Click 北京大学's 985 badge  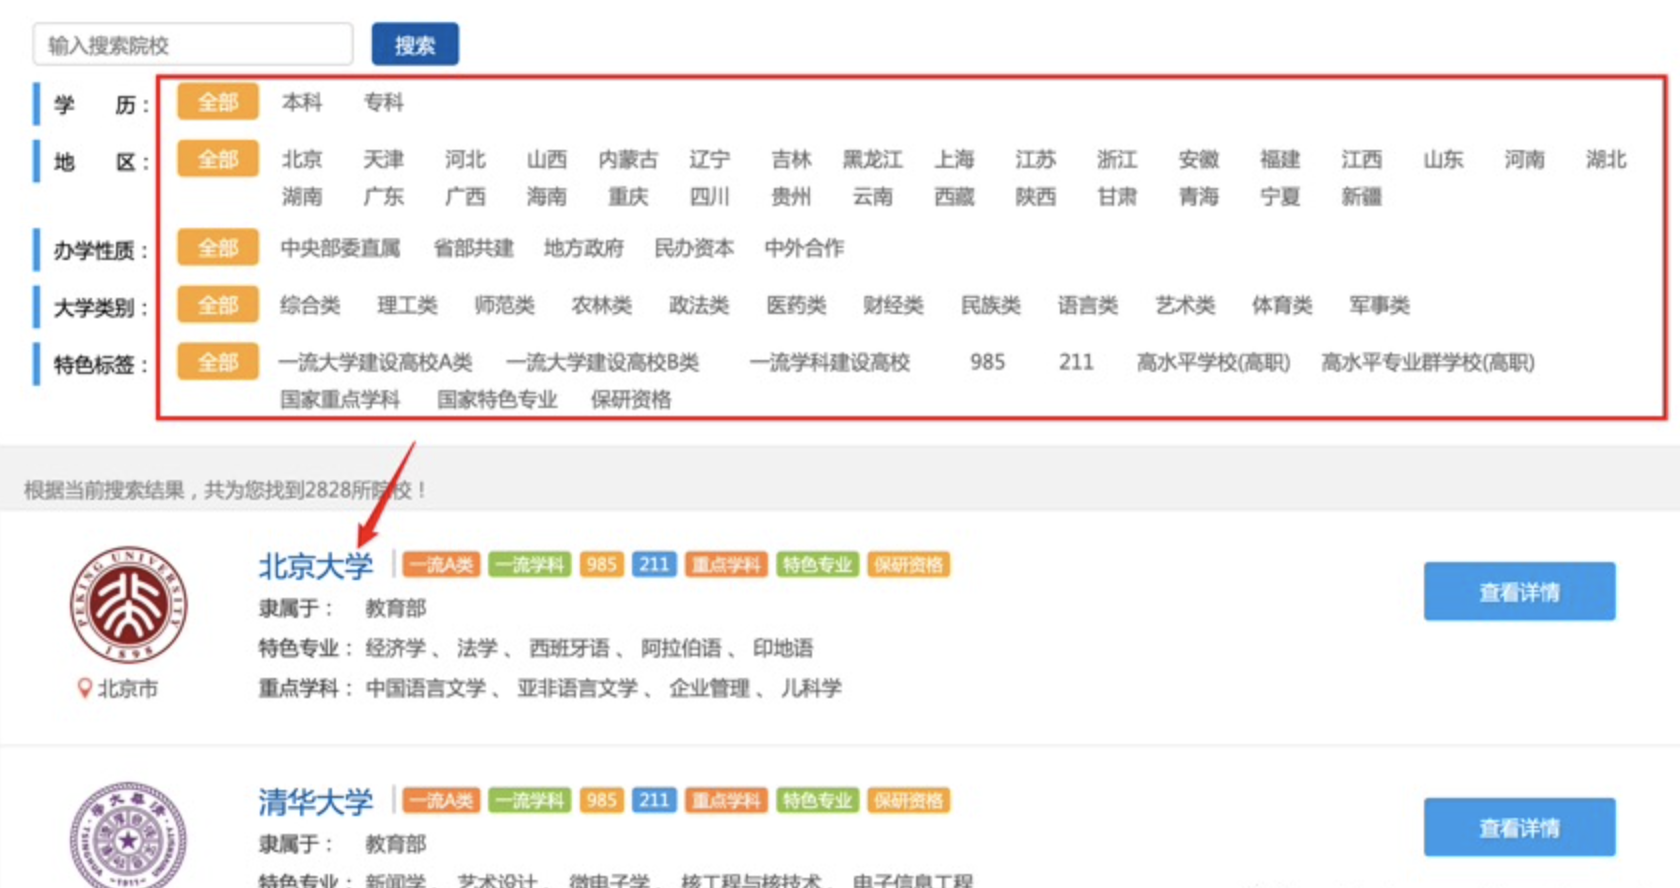tap(601, 565)
